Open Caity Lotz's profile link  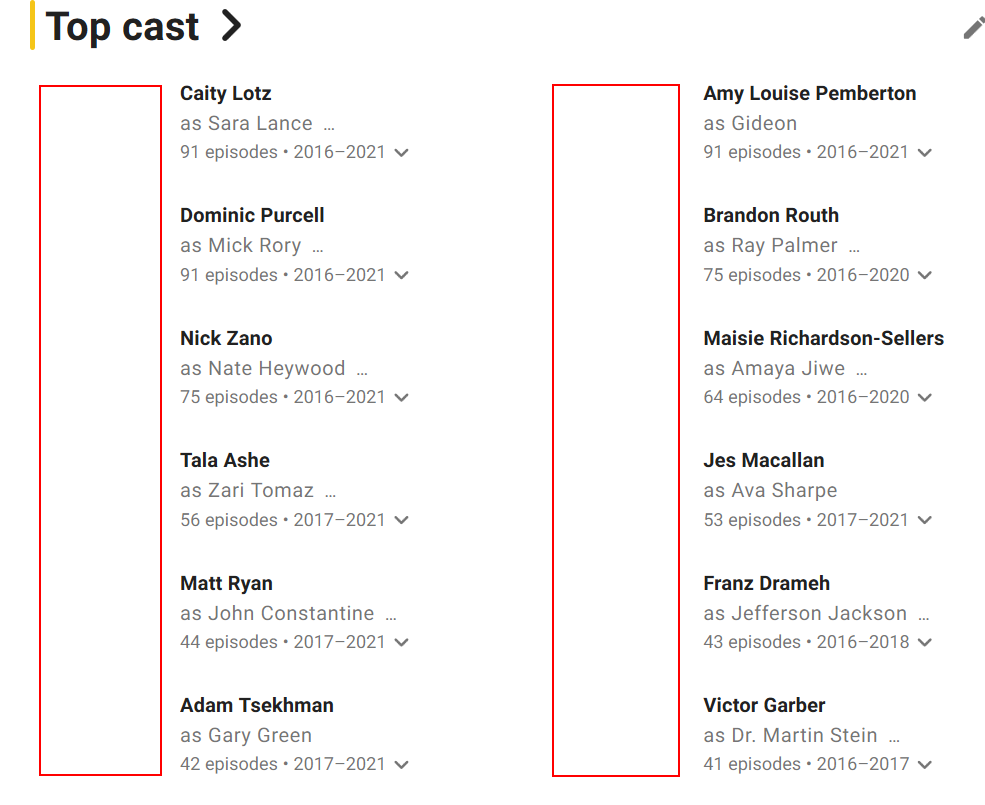[x=225, y=93]
